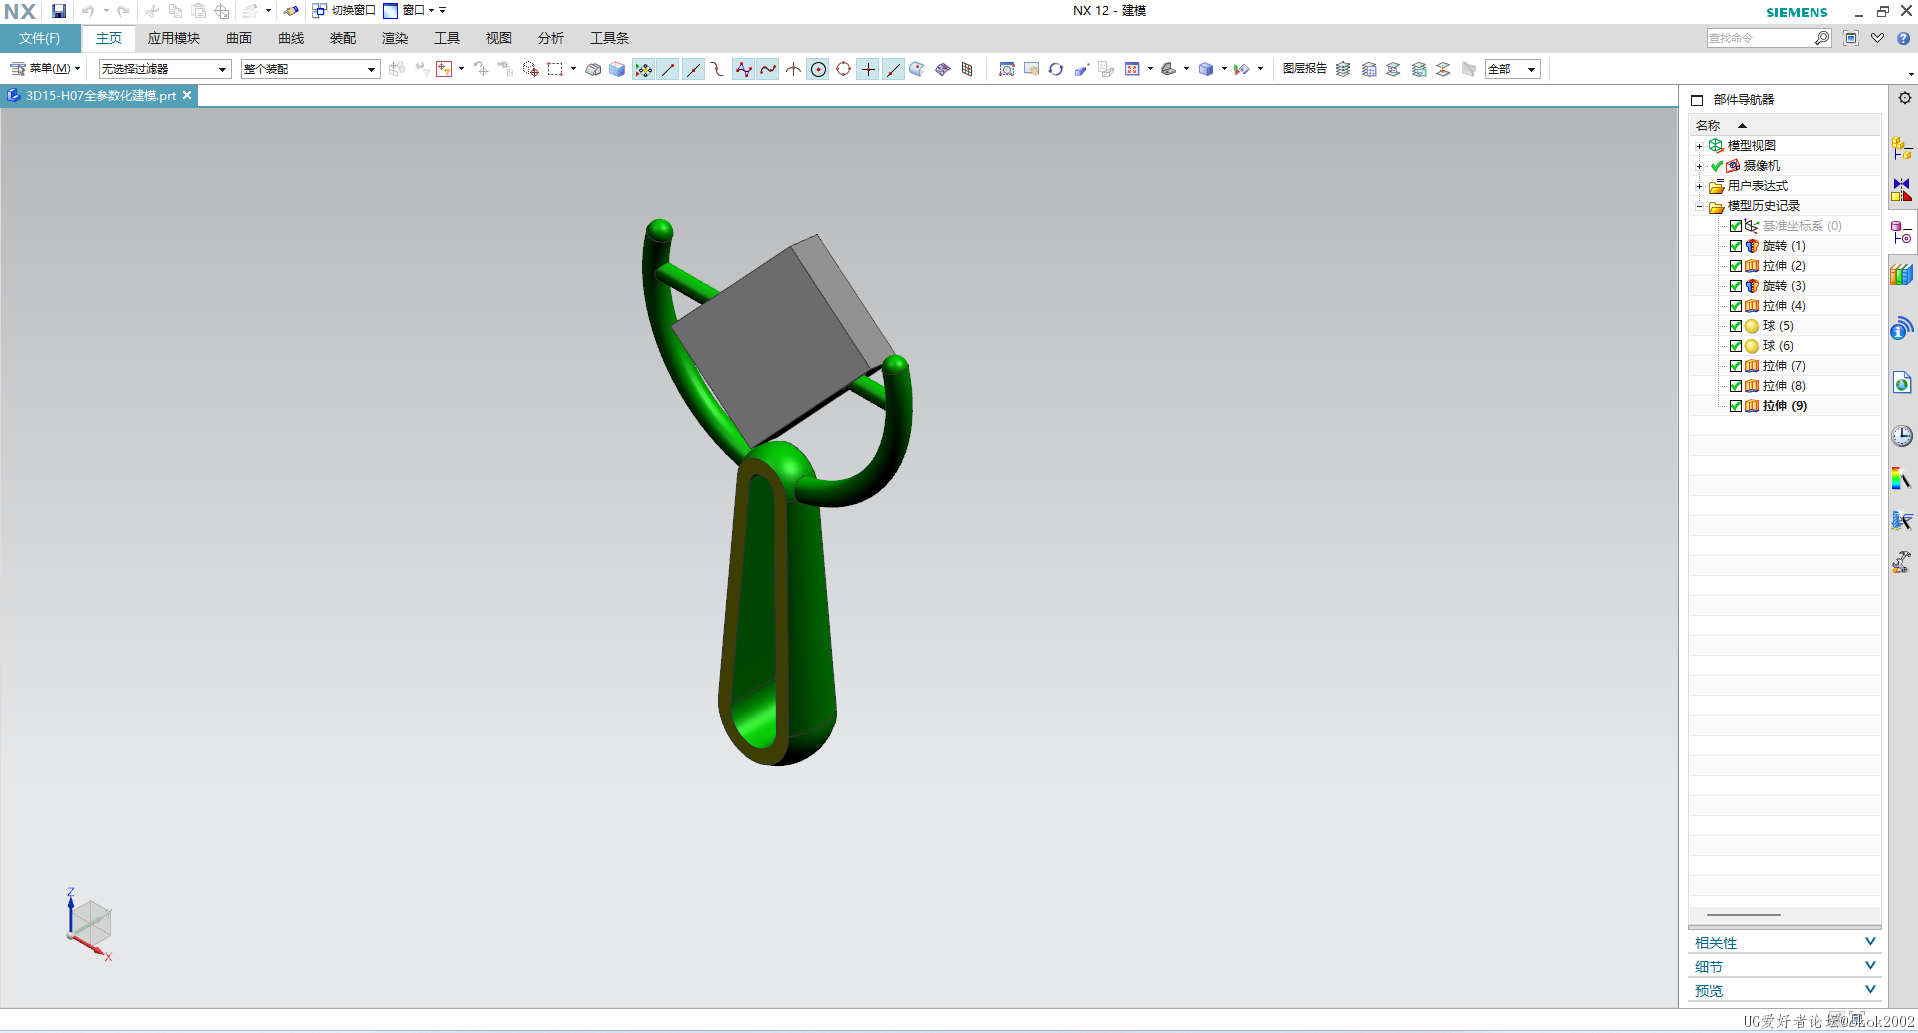Toggle the quadrant point snap icon
1918x1033 pixels.
[843, 69]
